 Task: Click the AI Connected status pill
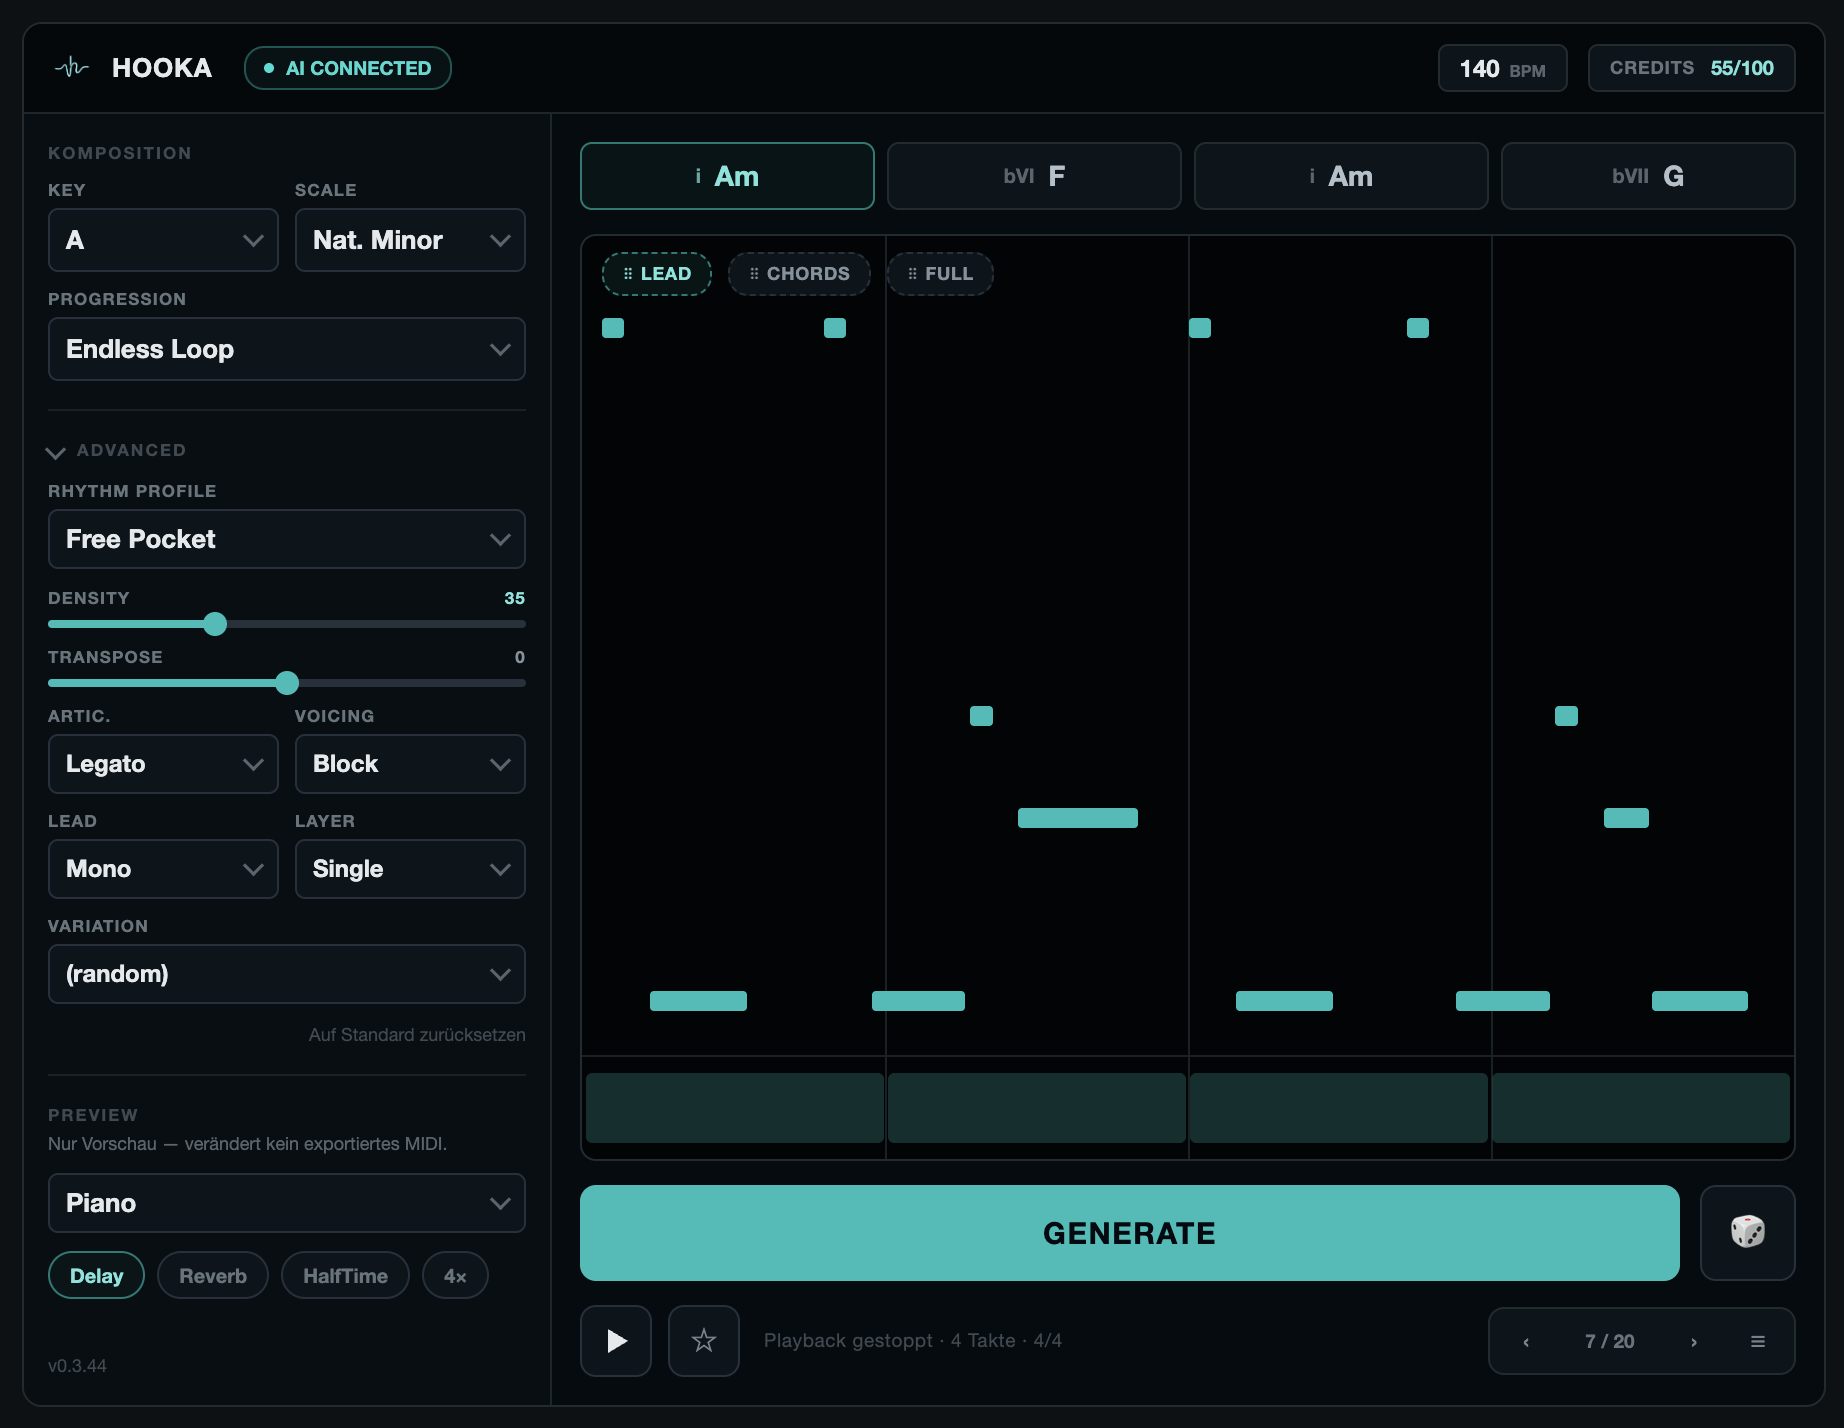pyautogui.click(x=348, y=68)
